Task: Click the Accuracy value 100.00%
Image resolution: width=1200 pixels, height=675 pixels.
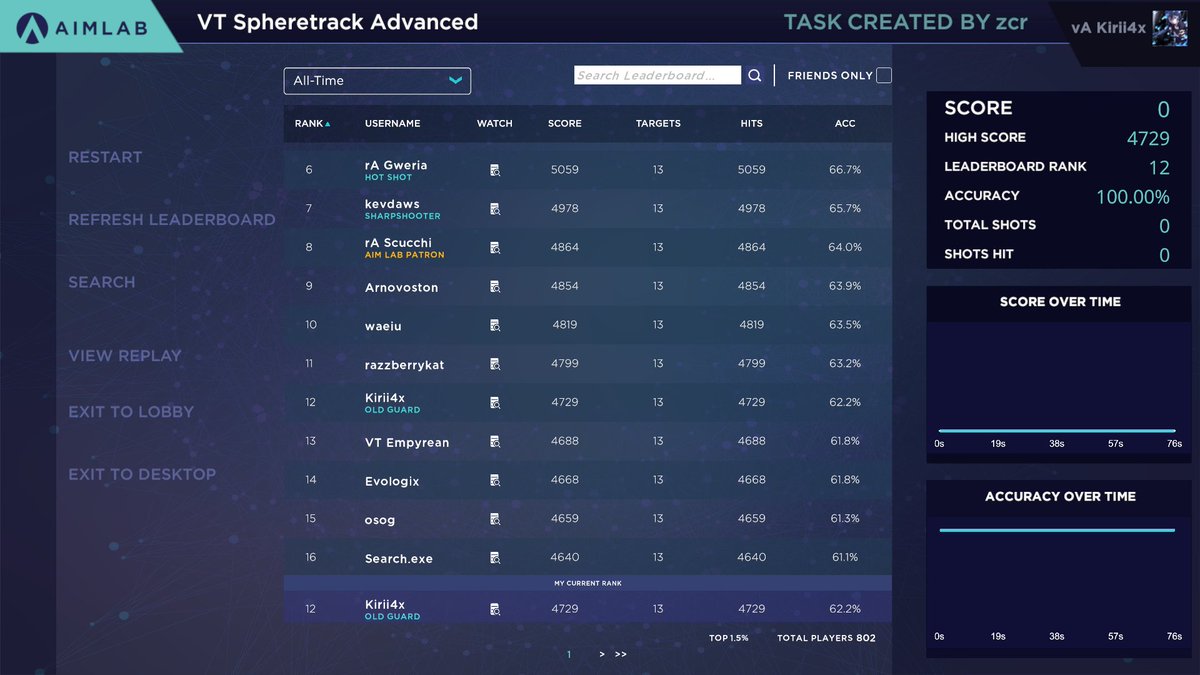Action: pos(1133,197)
